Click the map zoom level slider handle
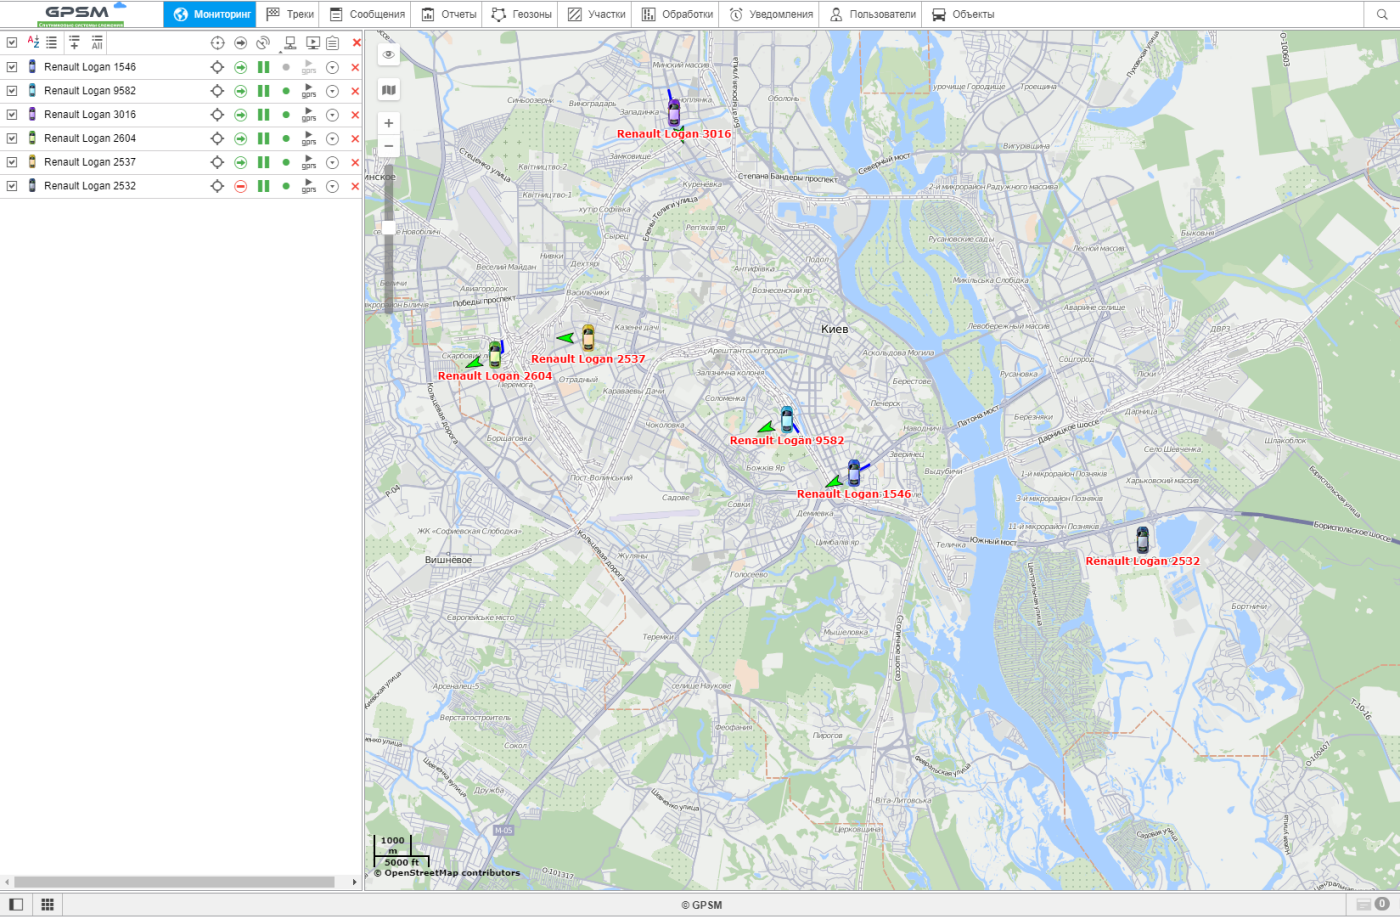1400x919 pixels. click(x=389, y=228)
